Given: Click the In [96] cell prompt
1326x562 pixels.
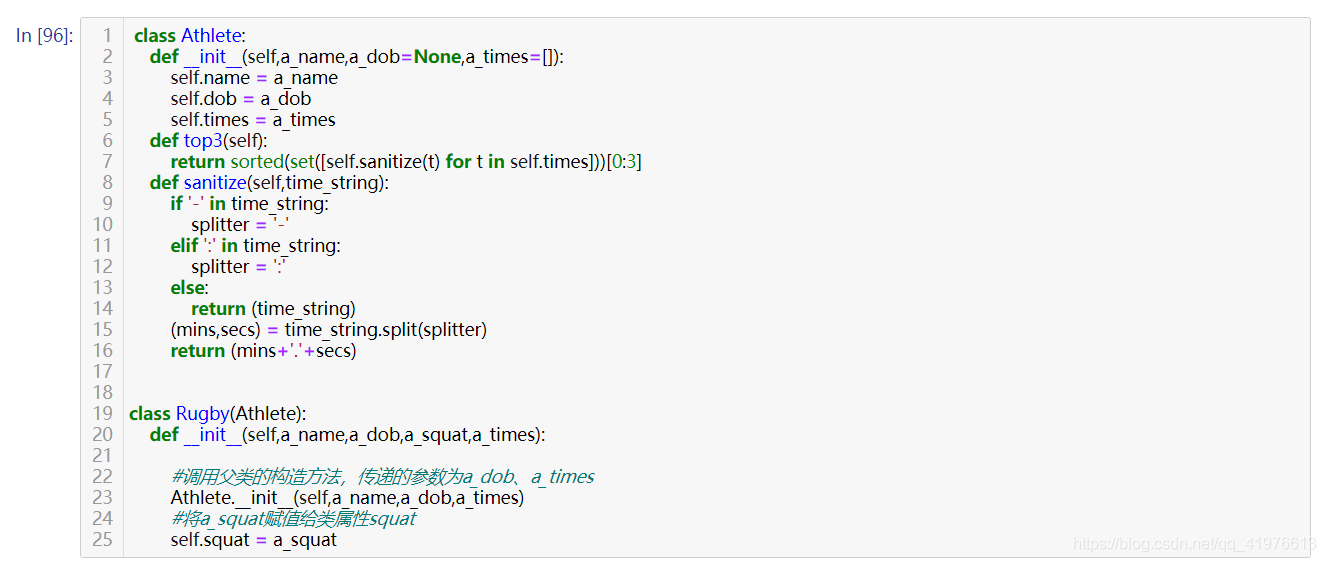Looking at the screenshot, I should [x=43, y=36].
